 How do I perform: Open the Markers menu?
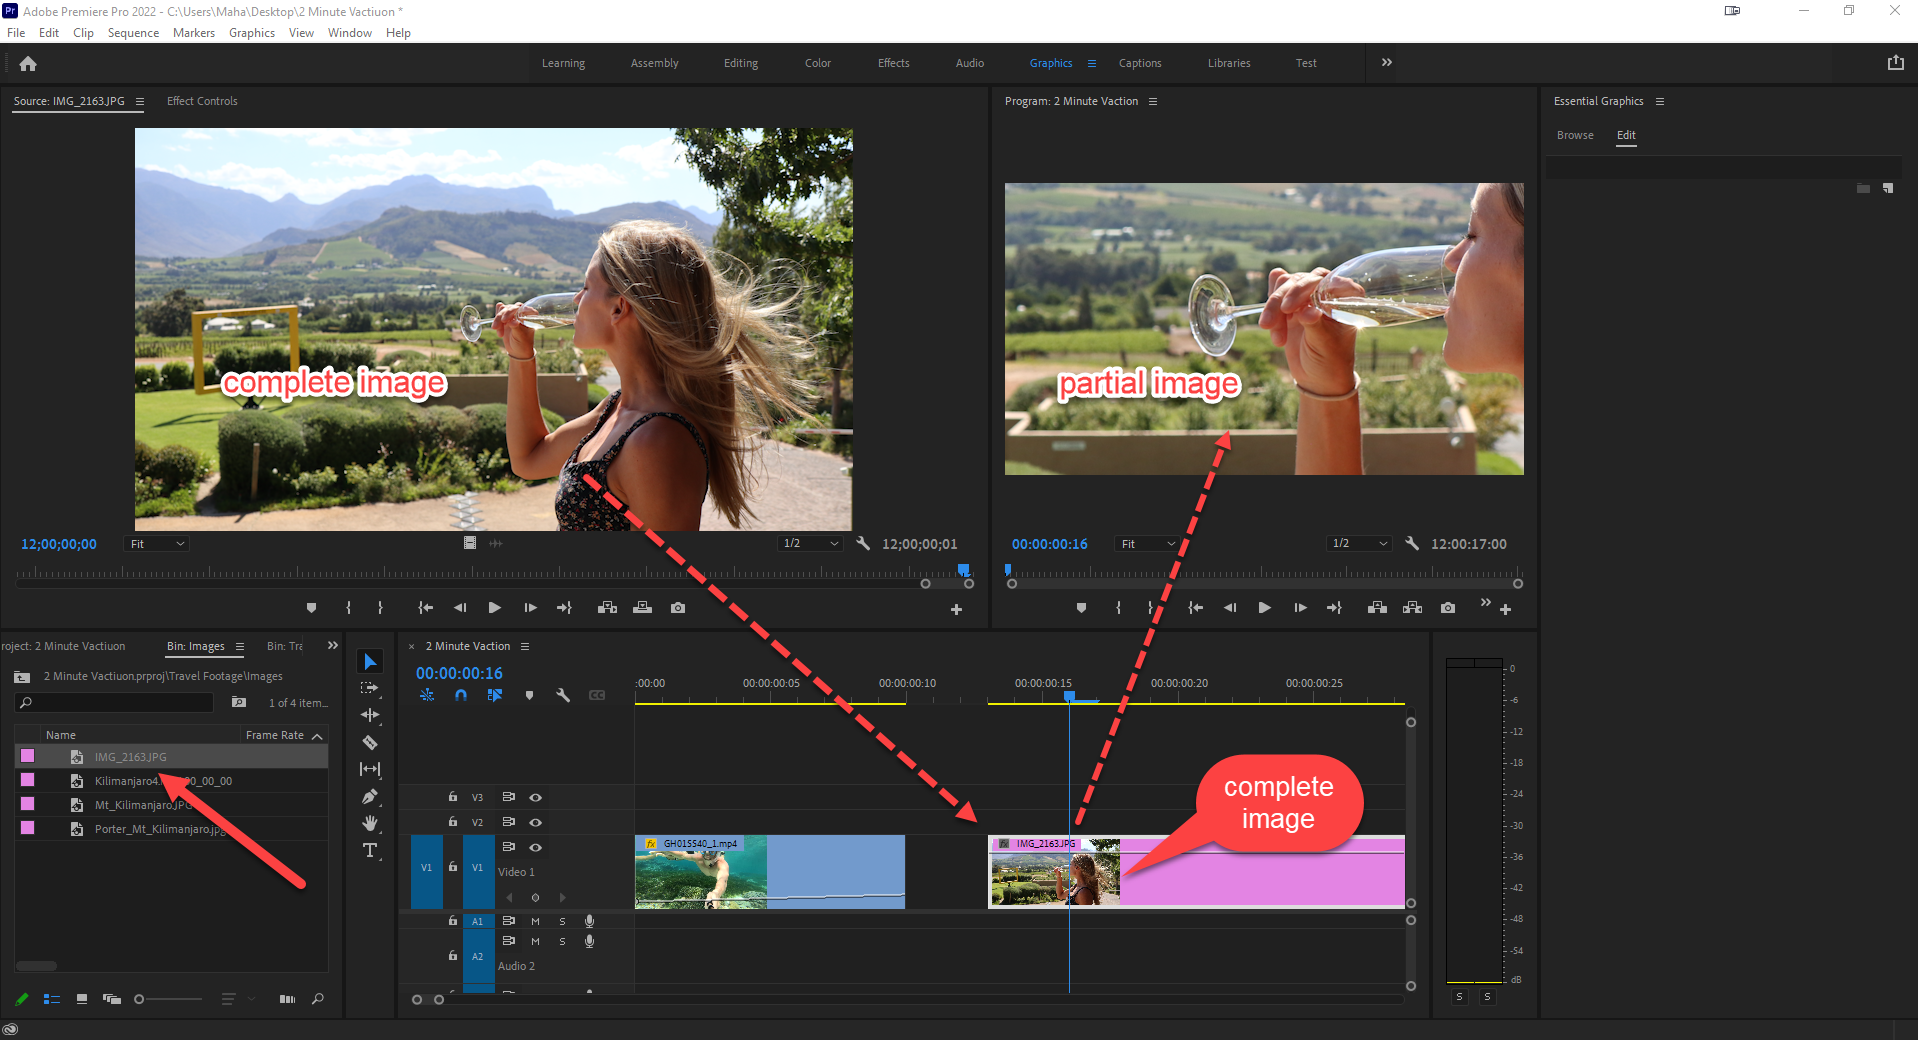click(x=193, y=32)
